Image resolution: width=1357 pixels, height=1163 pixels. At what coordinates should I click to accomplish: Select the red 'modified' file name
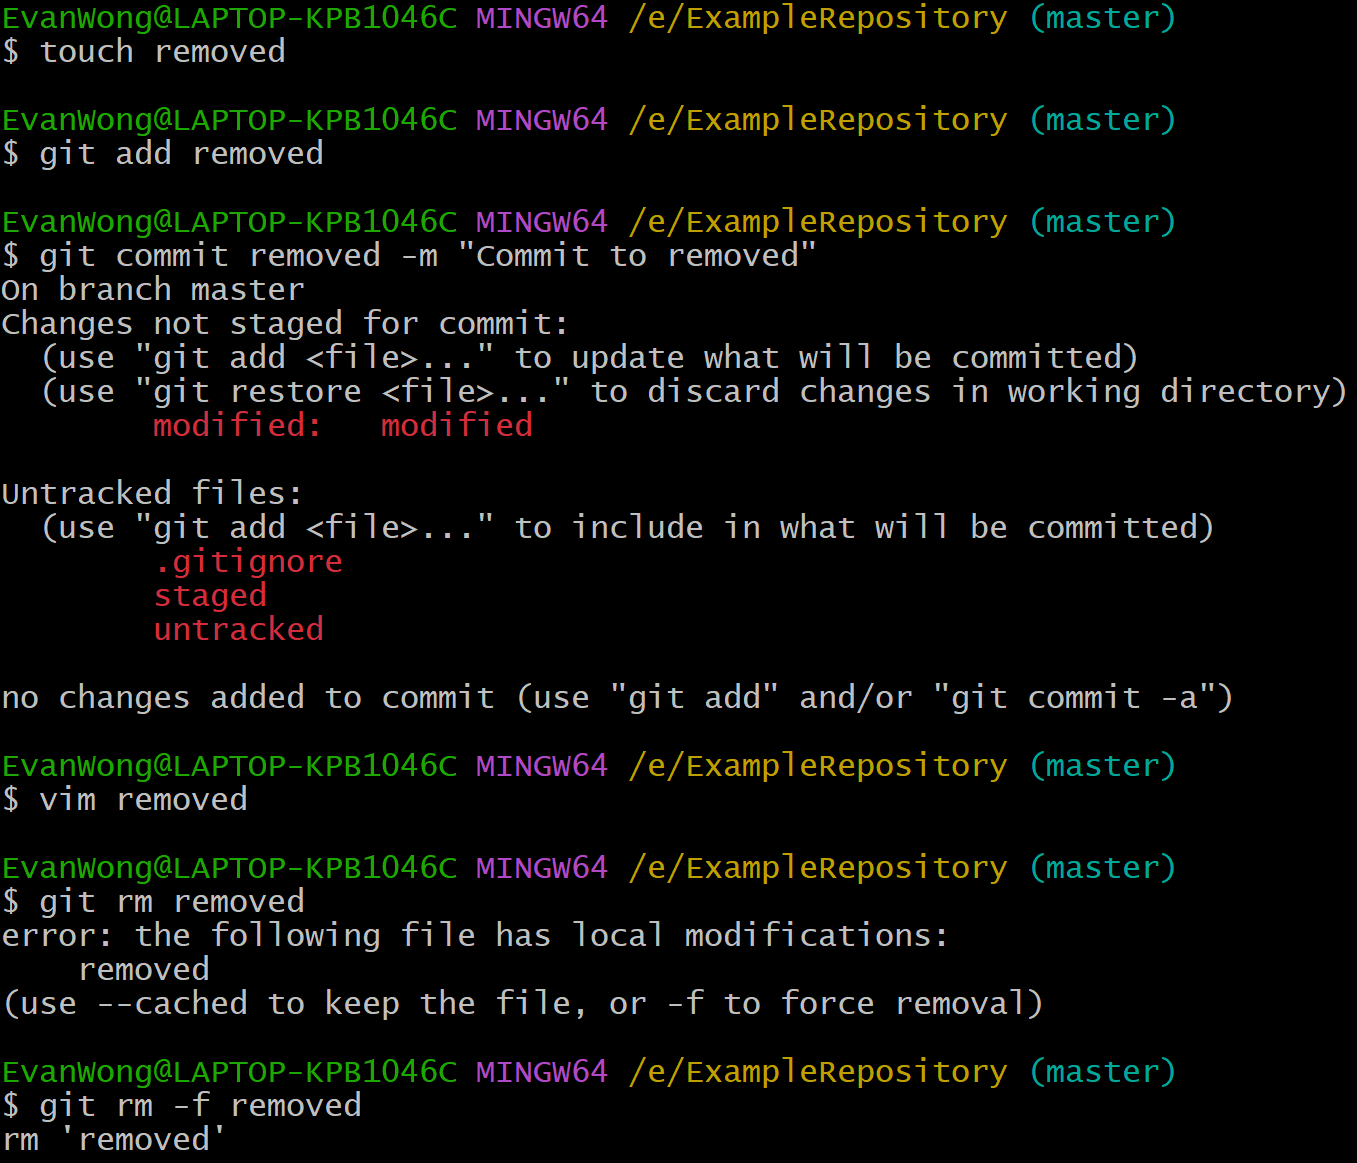click(x=456, y=426)
